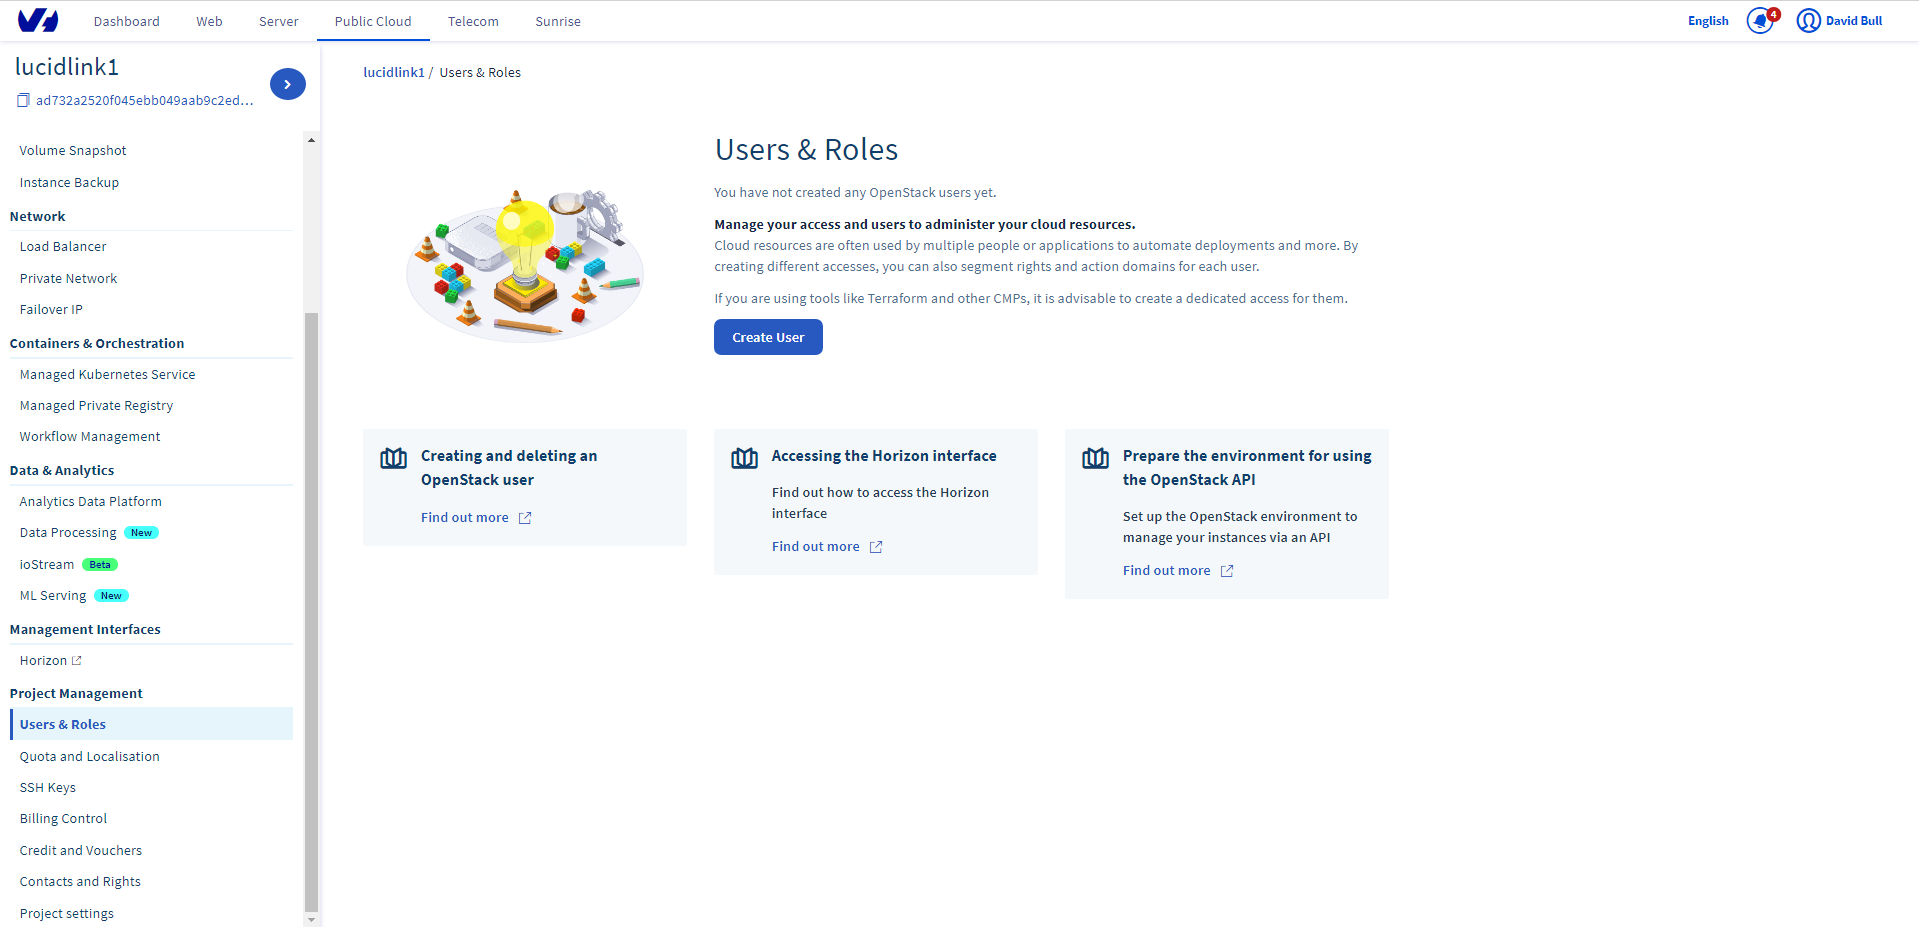1919x927 pixels.
Task: Select SSH Keys in the sidebar
Action: pos(48,788)
